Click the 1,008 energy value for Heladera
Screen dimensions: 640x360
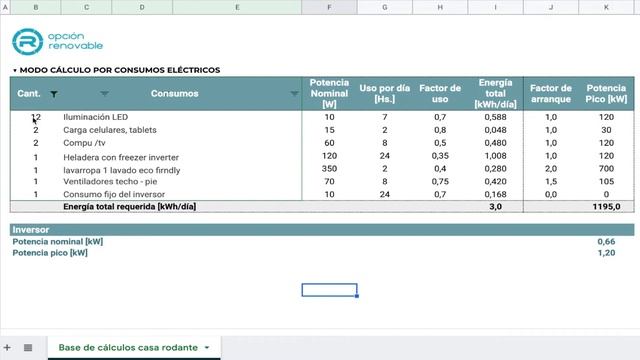pyautogui.click(x=496, y=156)
